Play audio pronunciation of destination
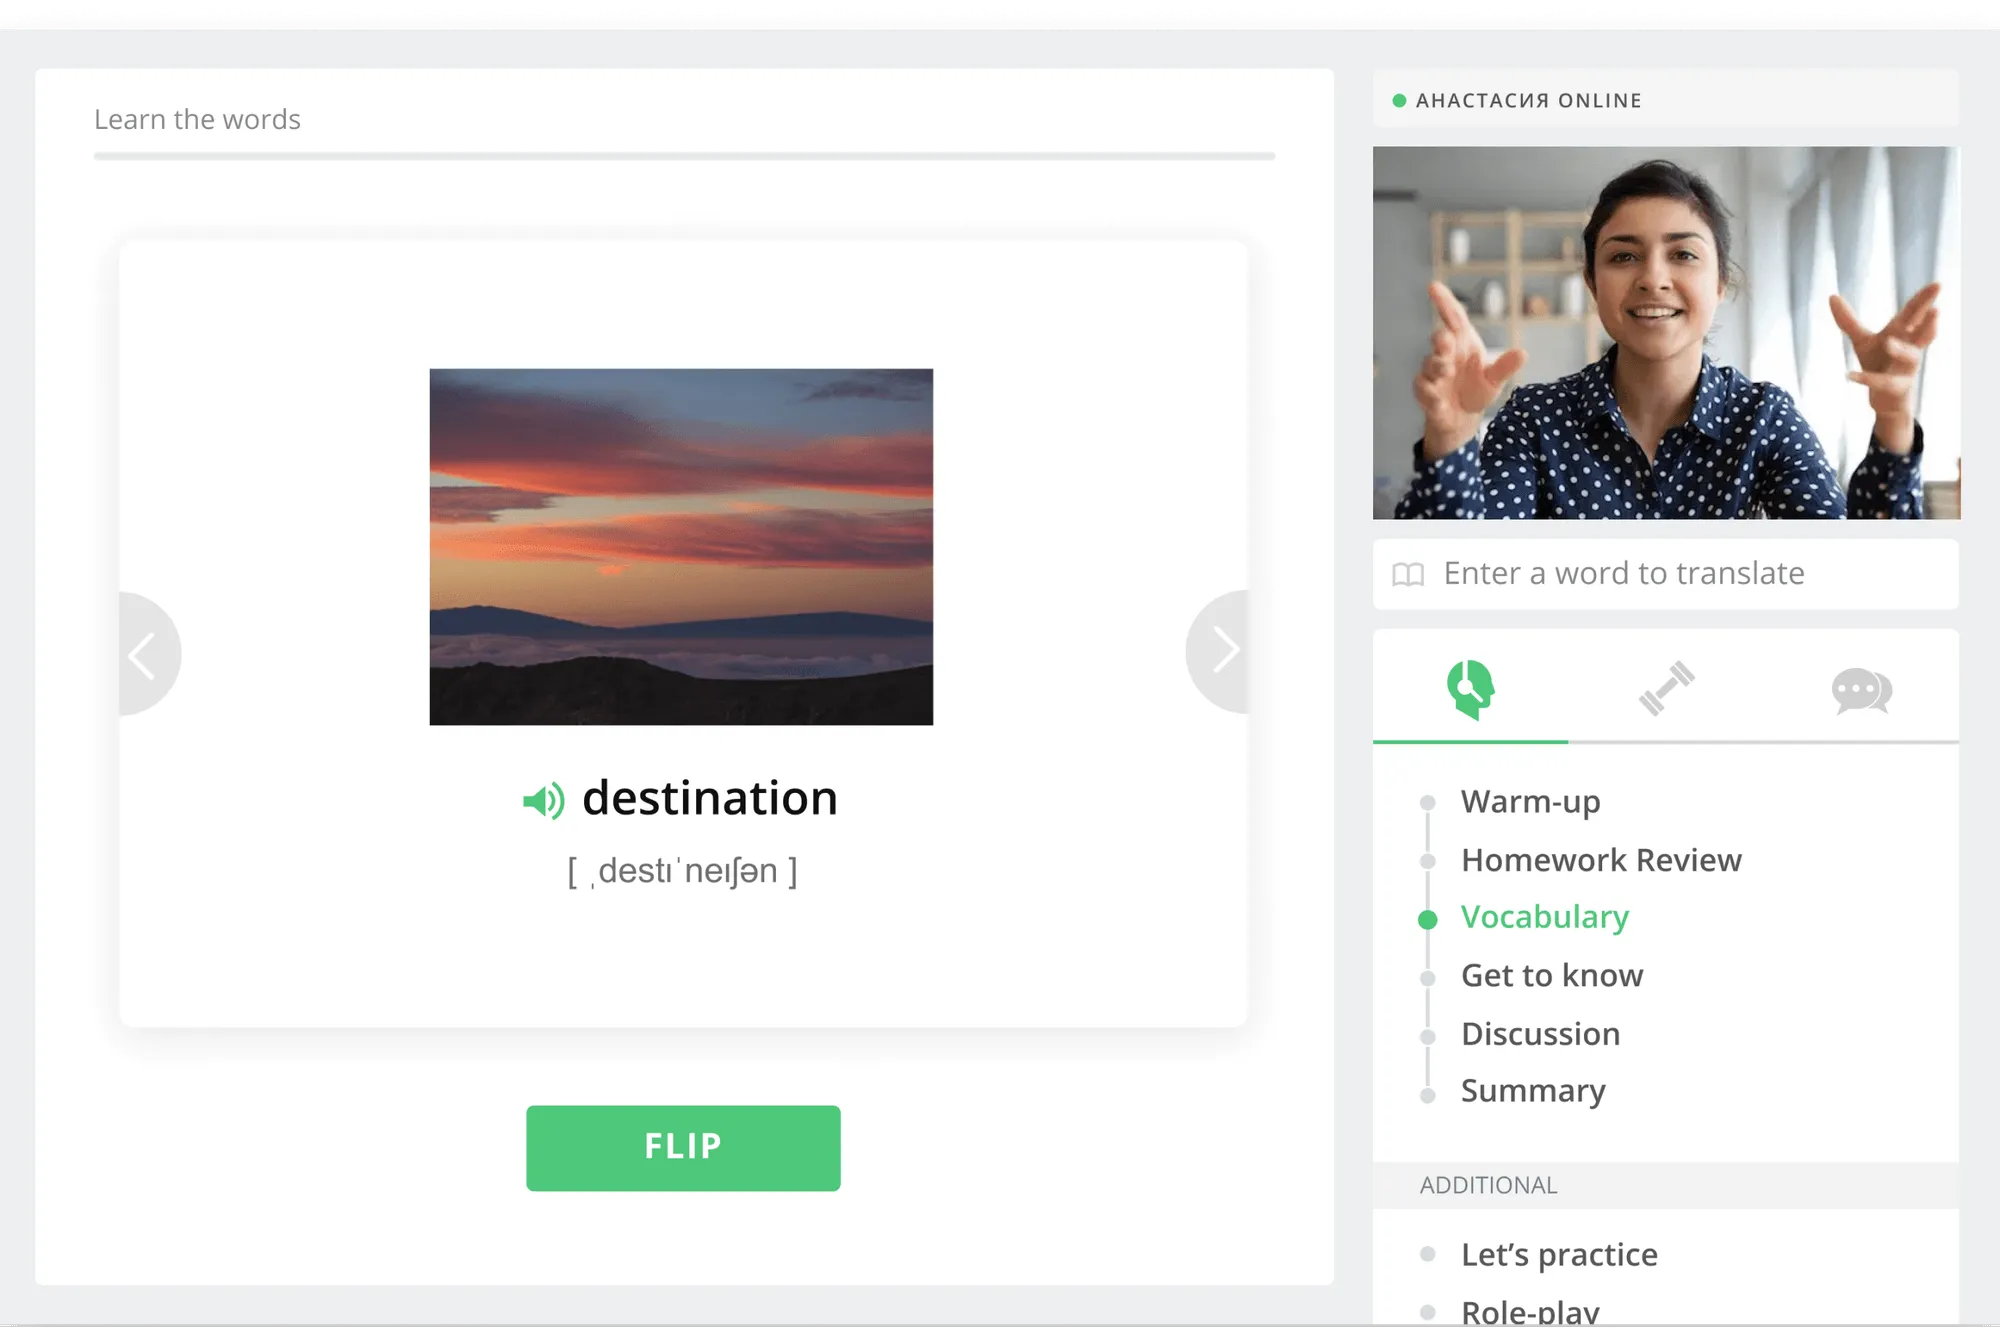Screen dimensions: 2000x1327 coord(543,800)
